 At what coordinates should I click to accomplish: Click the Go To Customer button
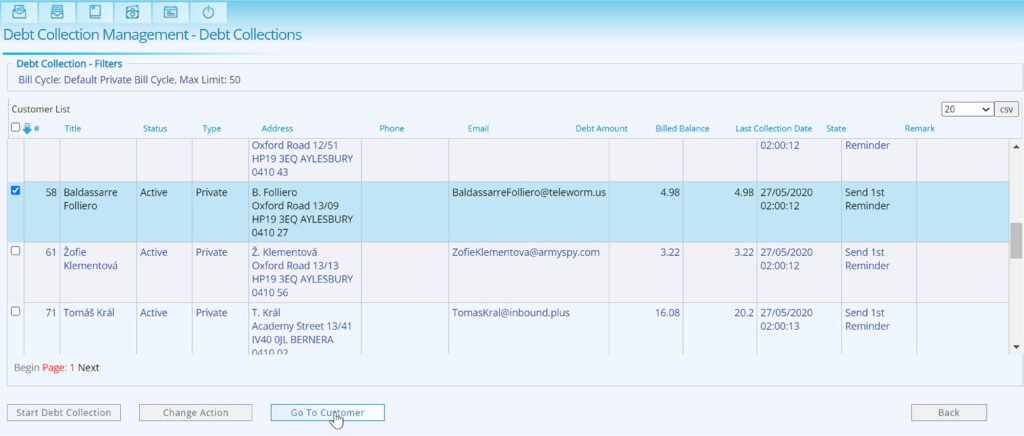point(327,413)
